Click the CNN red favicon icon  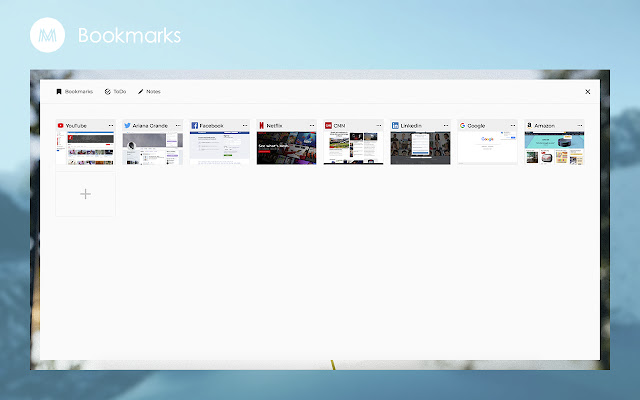329,126
